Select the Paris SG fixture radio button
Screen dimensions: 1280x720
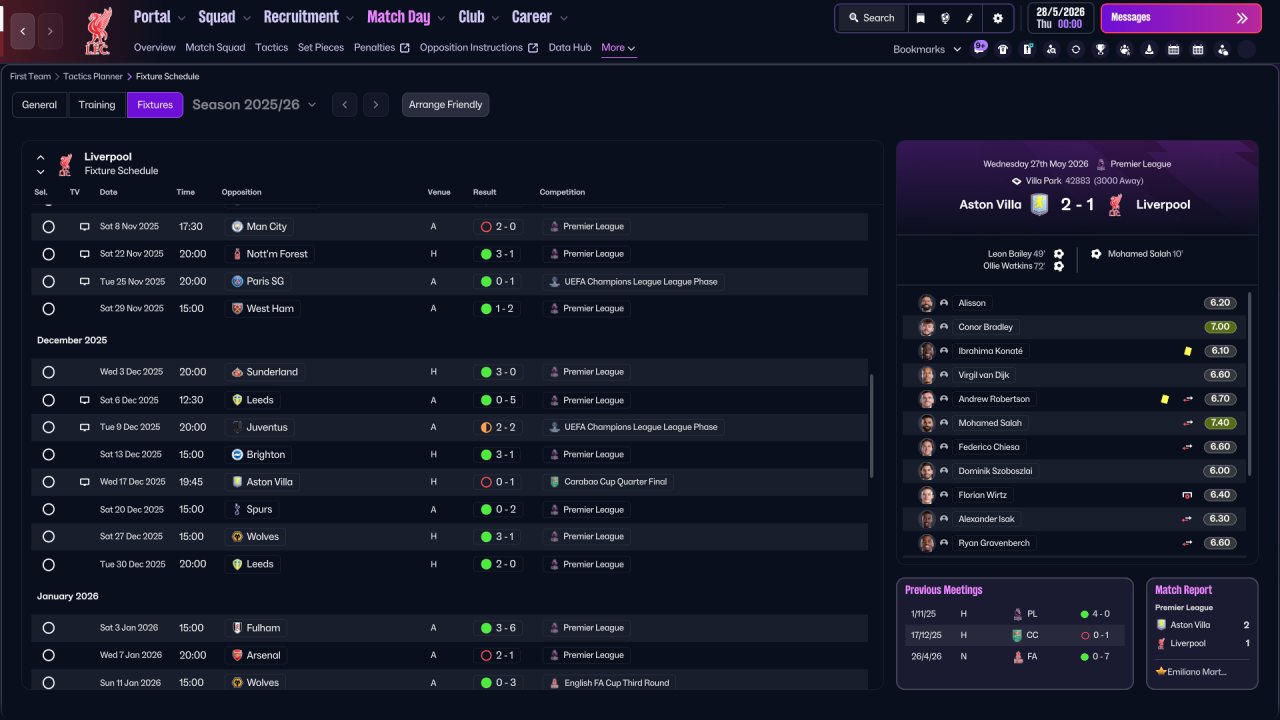coord(48,282)
